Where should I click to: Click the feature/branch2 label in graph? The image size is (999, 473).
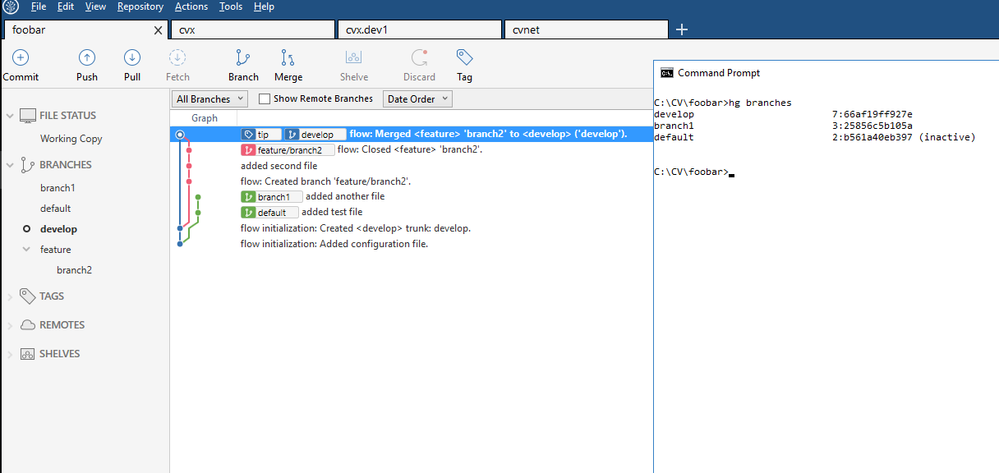pos(288,150)
